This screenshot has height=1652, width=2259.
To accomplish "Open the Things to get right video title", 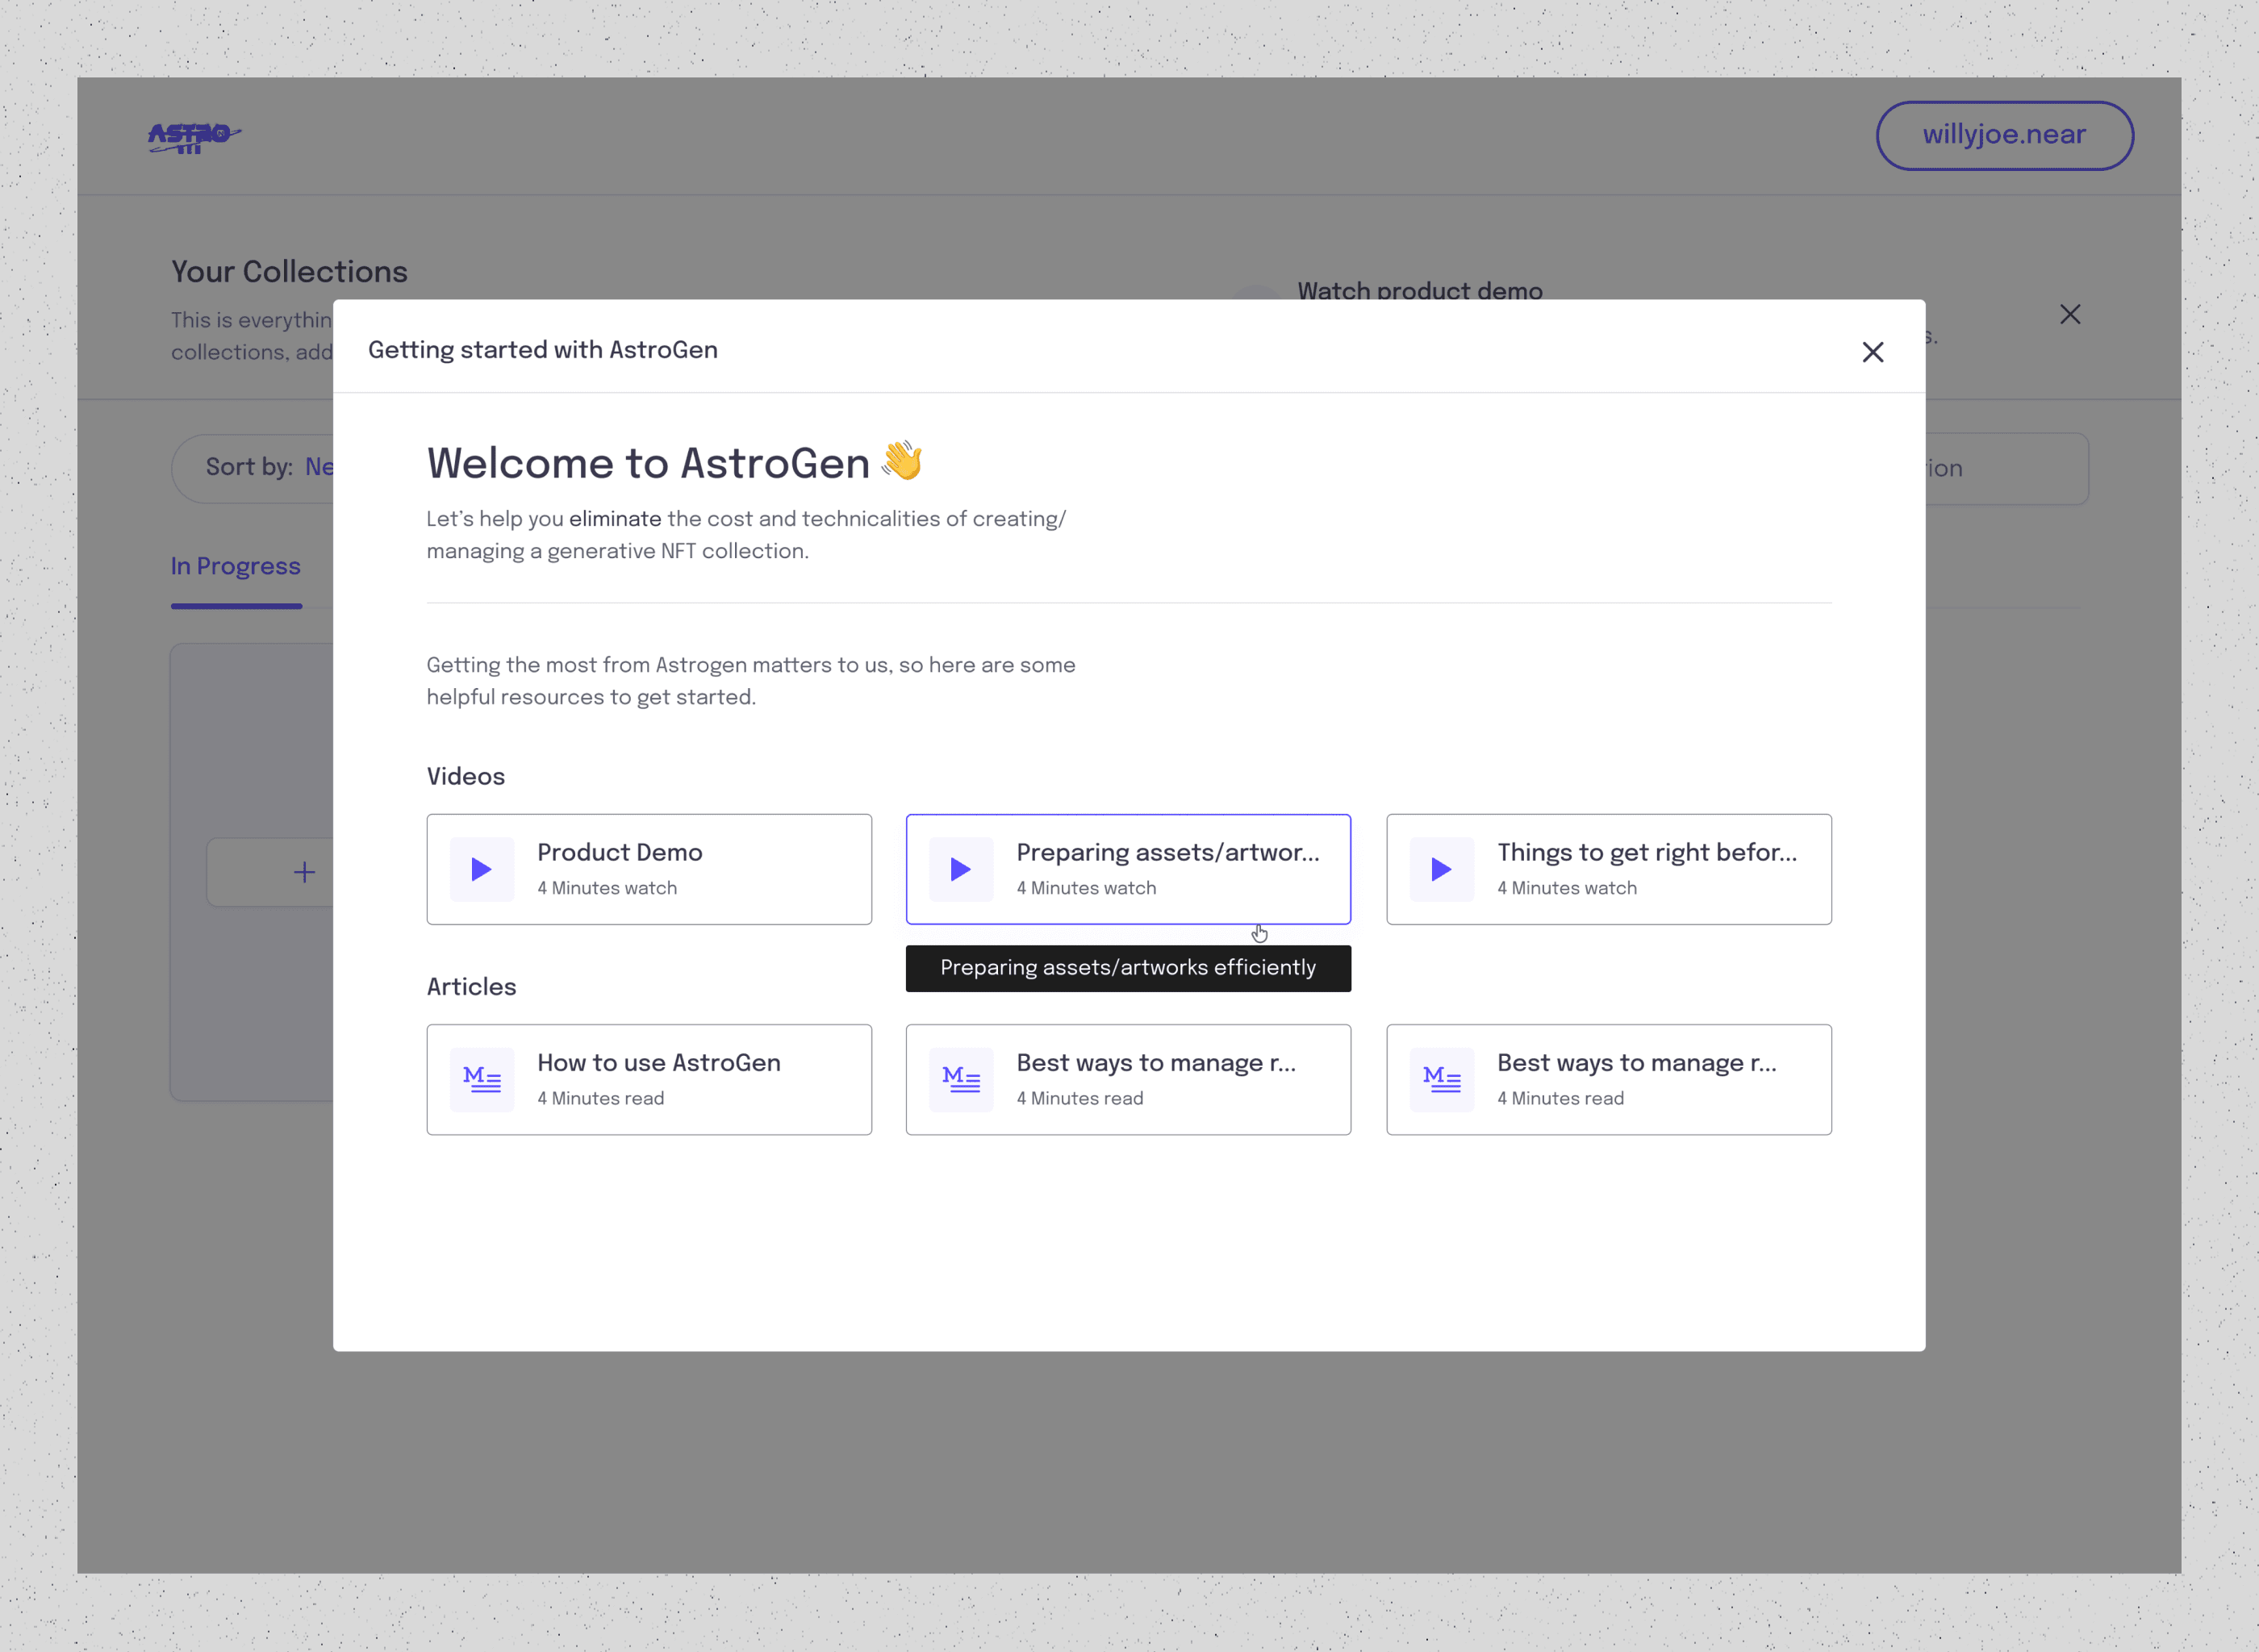I will pyautogui.click(x=1645, y=853).
